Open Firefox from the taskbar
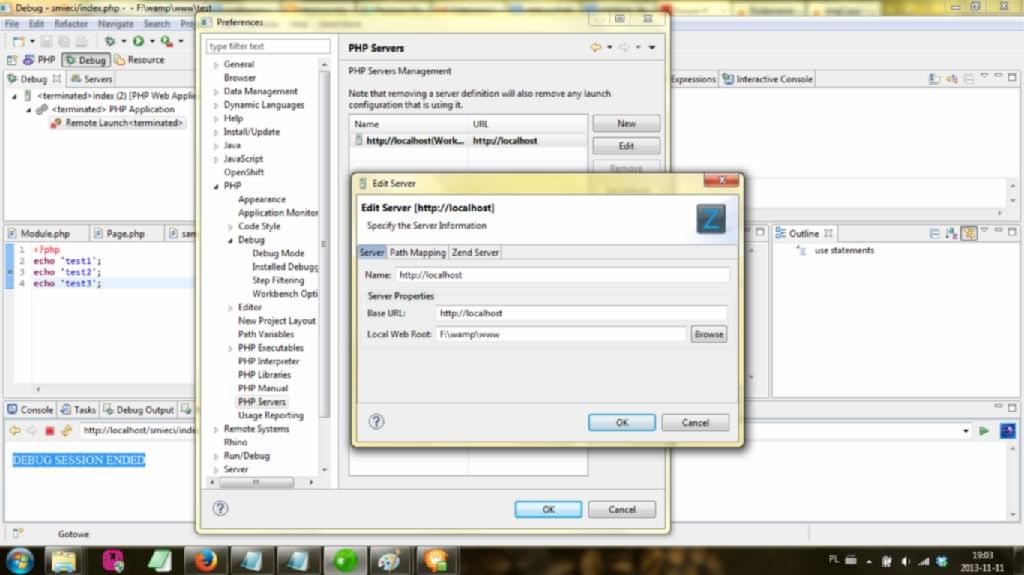Screen dimensions: 1024x575 [x=205, y=561]
